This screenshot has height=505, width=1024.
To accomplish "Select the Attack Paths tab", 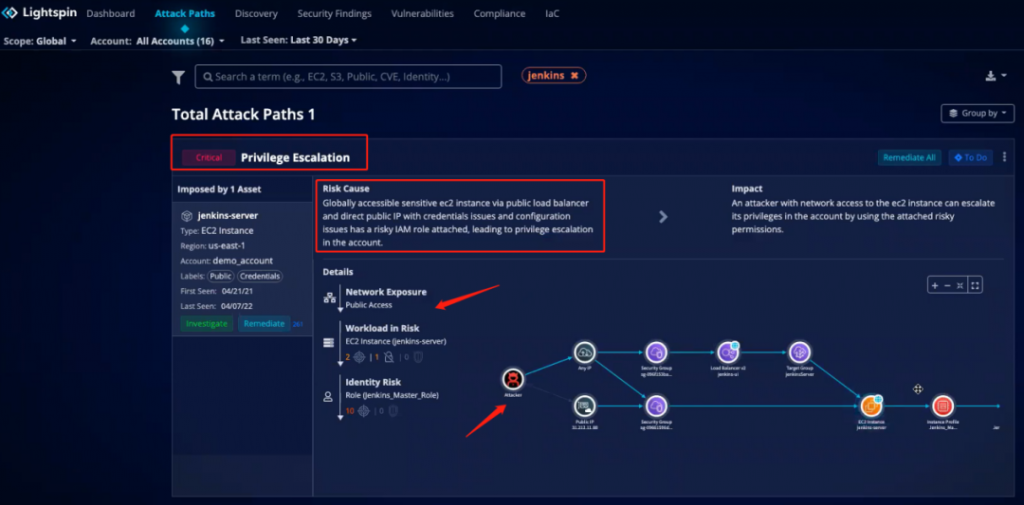I will 185,13.
